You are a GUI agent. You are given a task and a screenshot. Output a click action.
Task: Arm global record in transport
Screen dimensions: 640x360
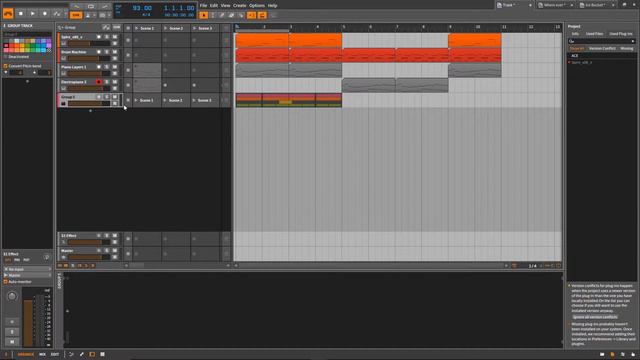point(45,13)
